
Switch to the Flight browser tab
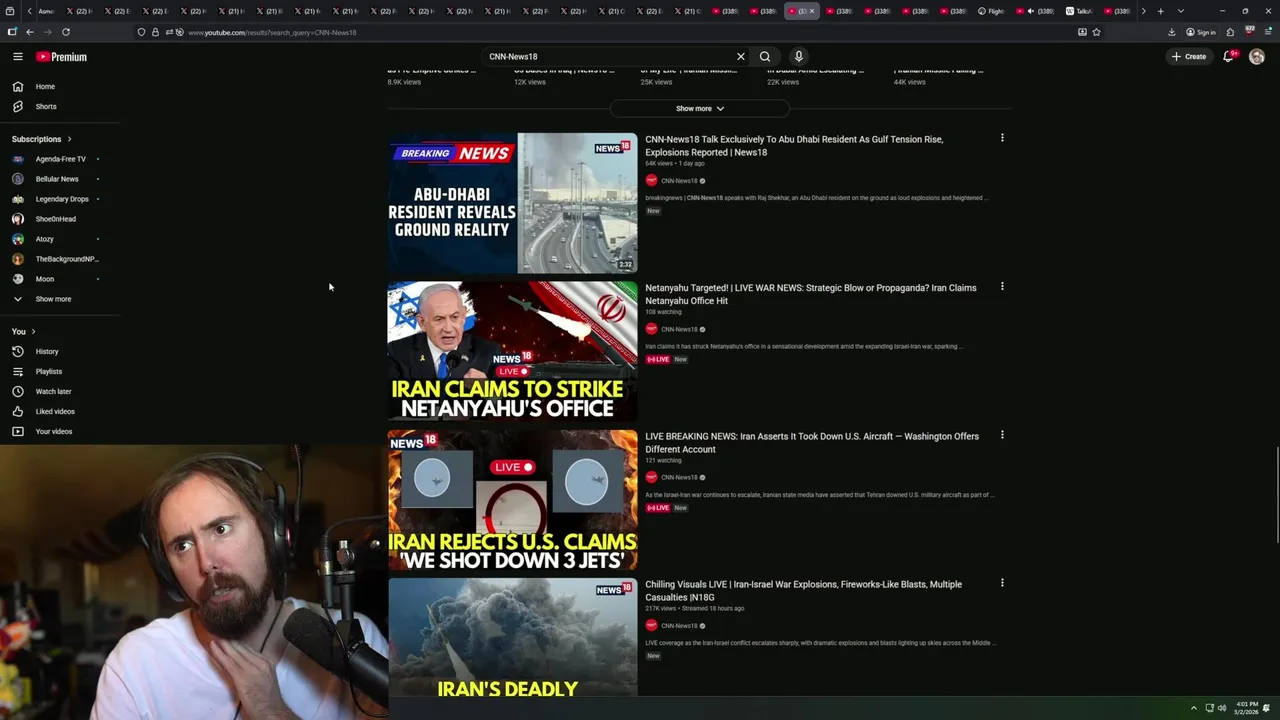point(990,11)
